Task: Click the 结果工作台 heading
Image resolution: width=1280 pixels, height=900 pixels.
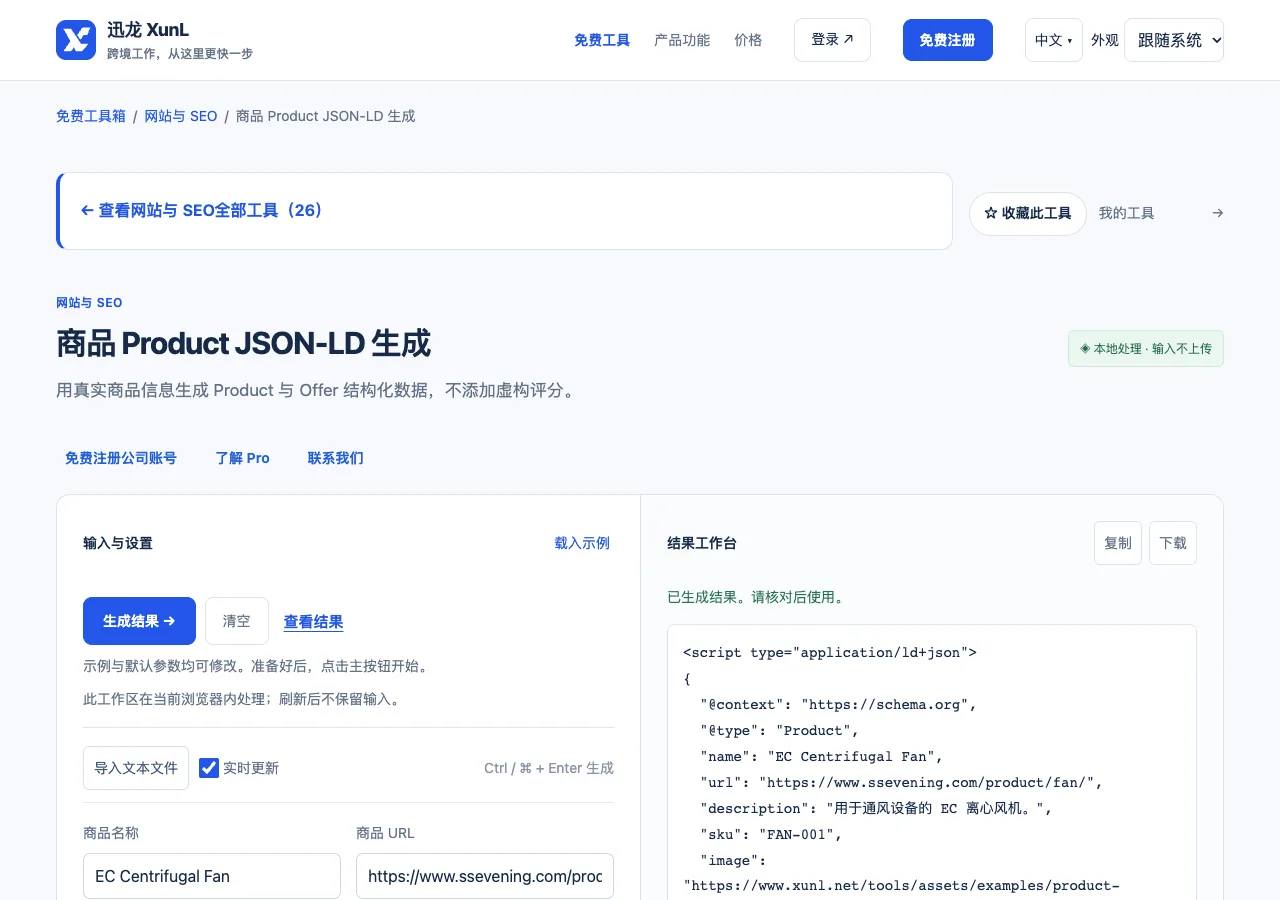Action: pyautogui.click(x=702, y=543)
